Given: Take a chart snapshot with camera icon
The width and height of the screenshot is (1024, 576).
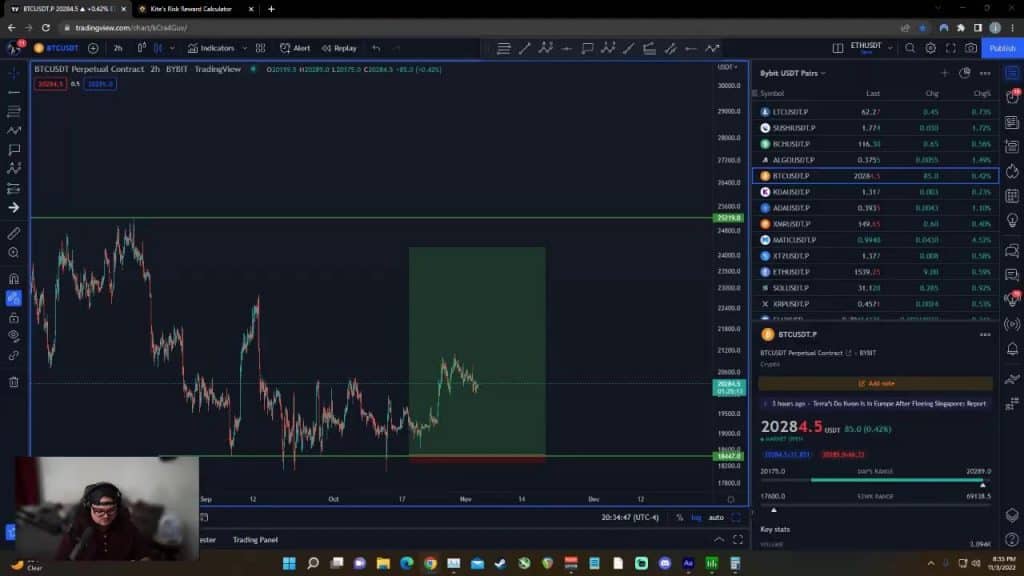Looking at the screenshot, I should coord(971,48).
